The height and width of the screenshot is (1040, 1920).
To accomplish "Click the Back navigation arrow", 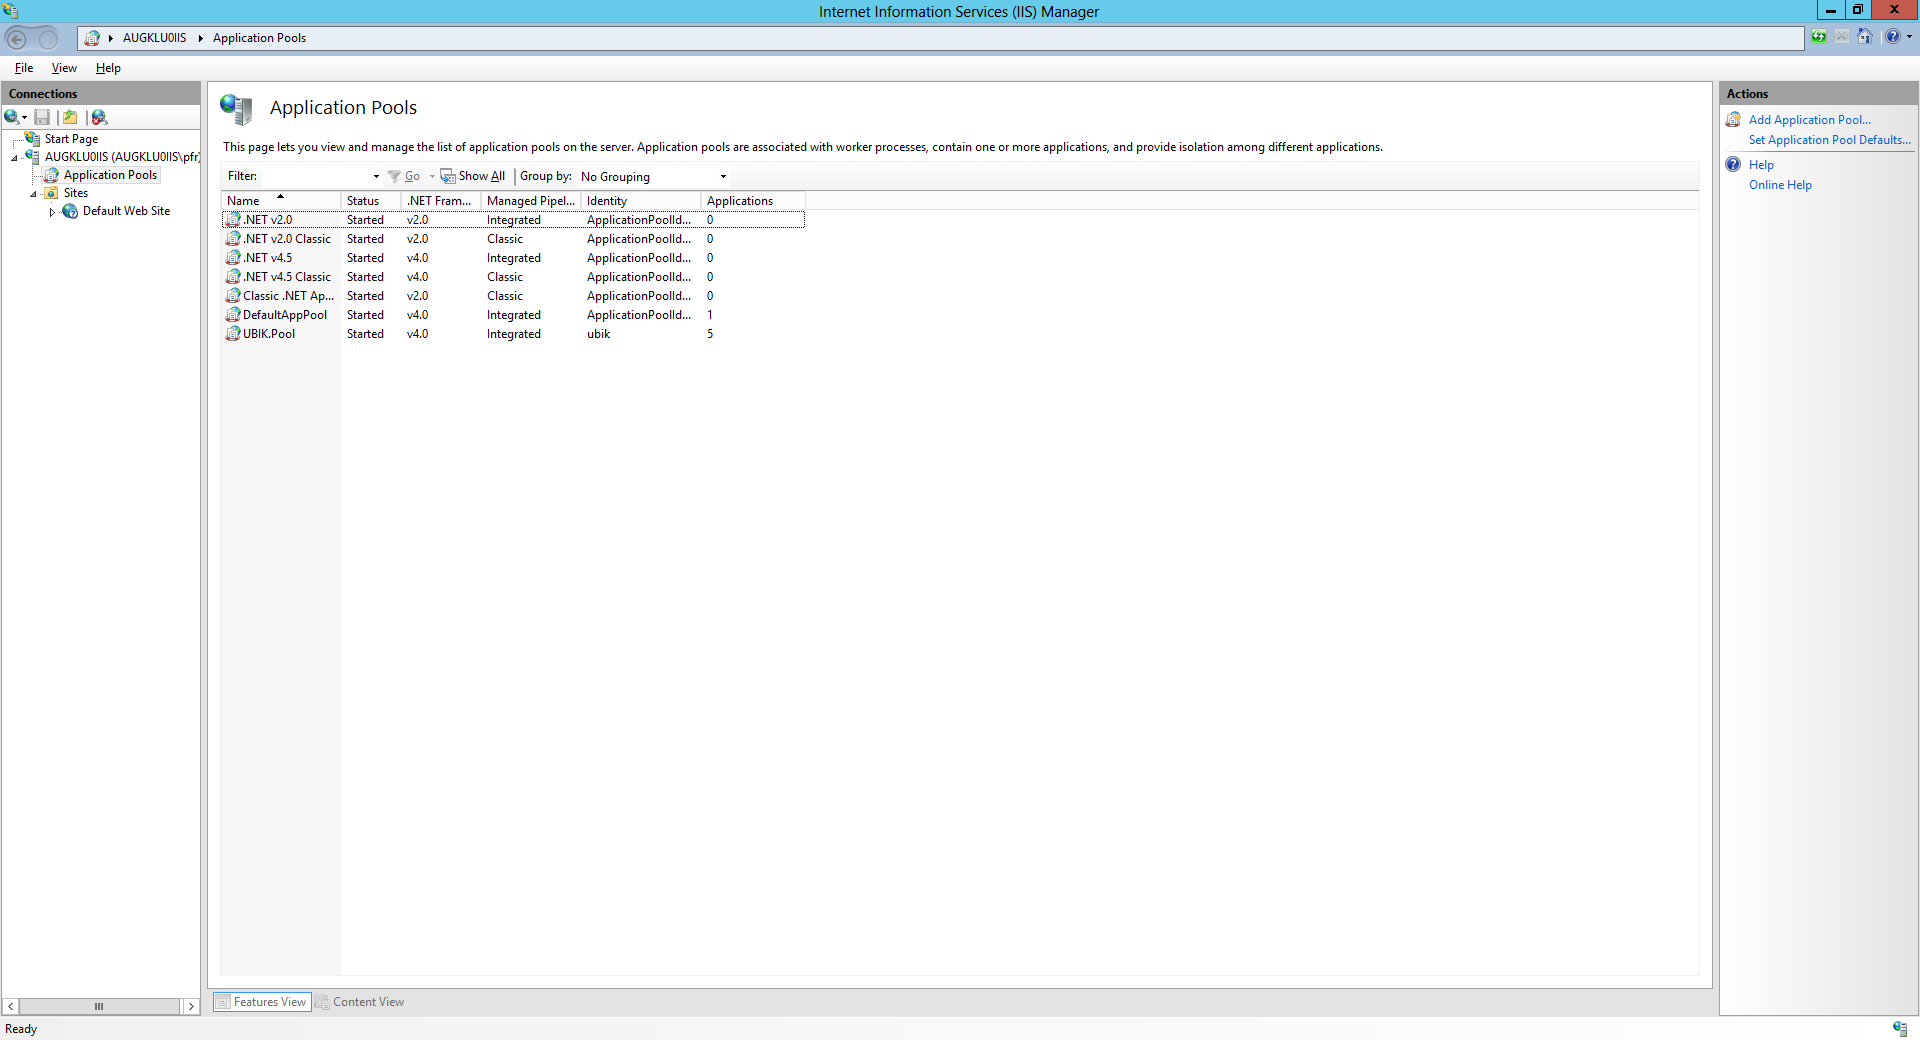I will (17, 39).
